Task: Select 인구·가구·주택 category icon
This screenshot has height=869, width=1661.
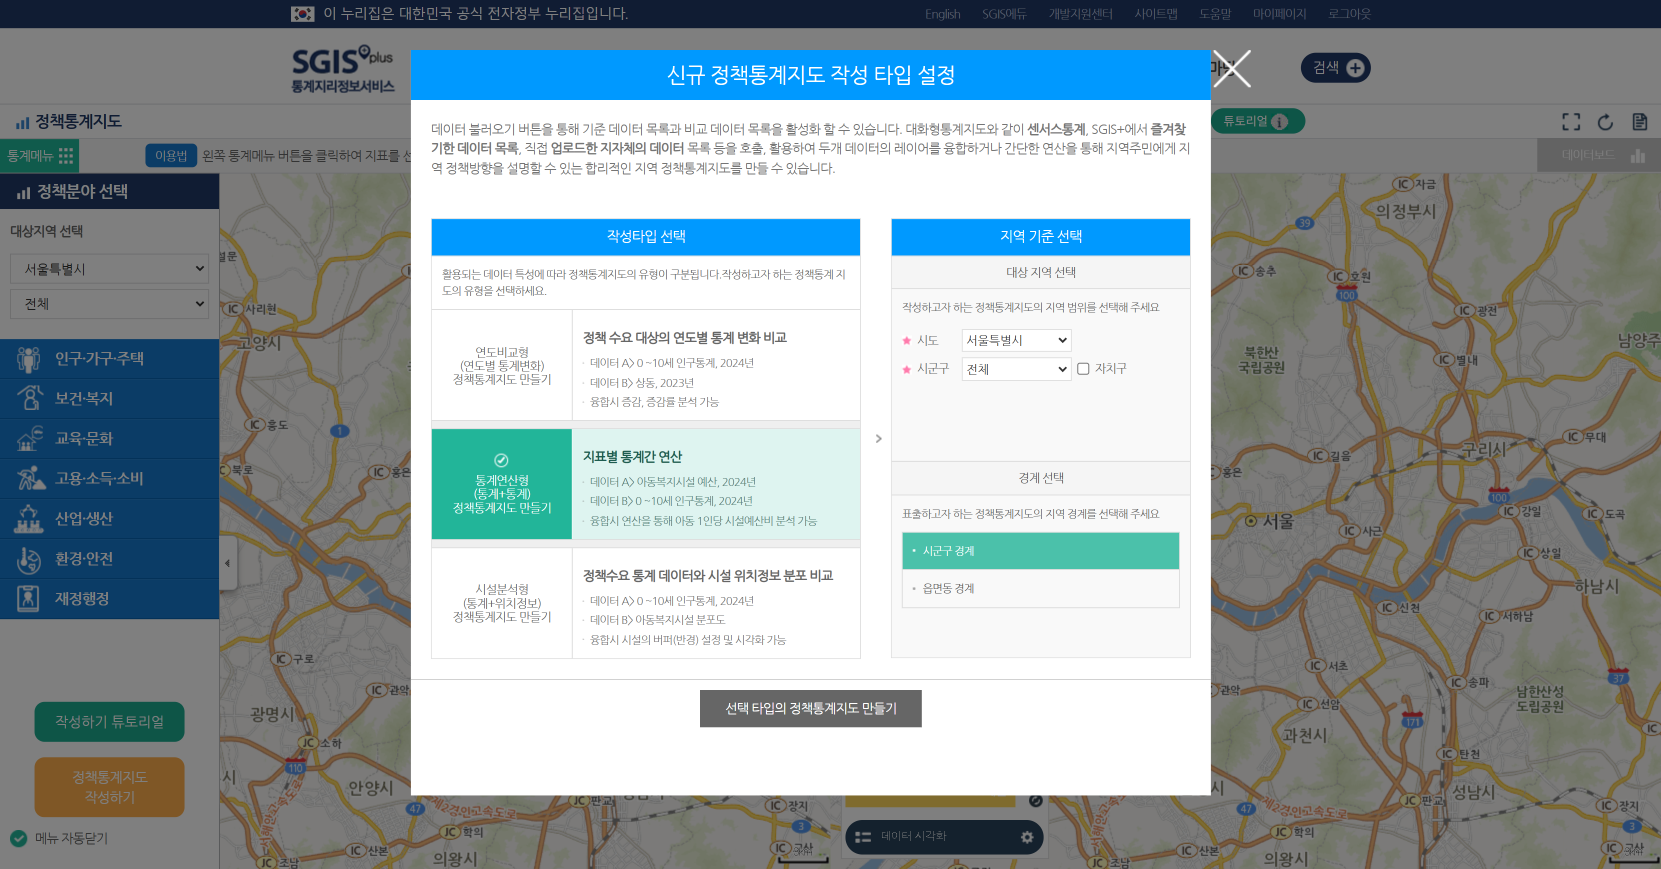Action: 28,358
